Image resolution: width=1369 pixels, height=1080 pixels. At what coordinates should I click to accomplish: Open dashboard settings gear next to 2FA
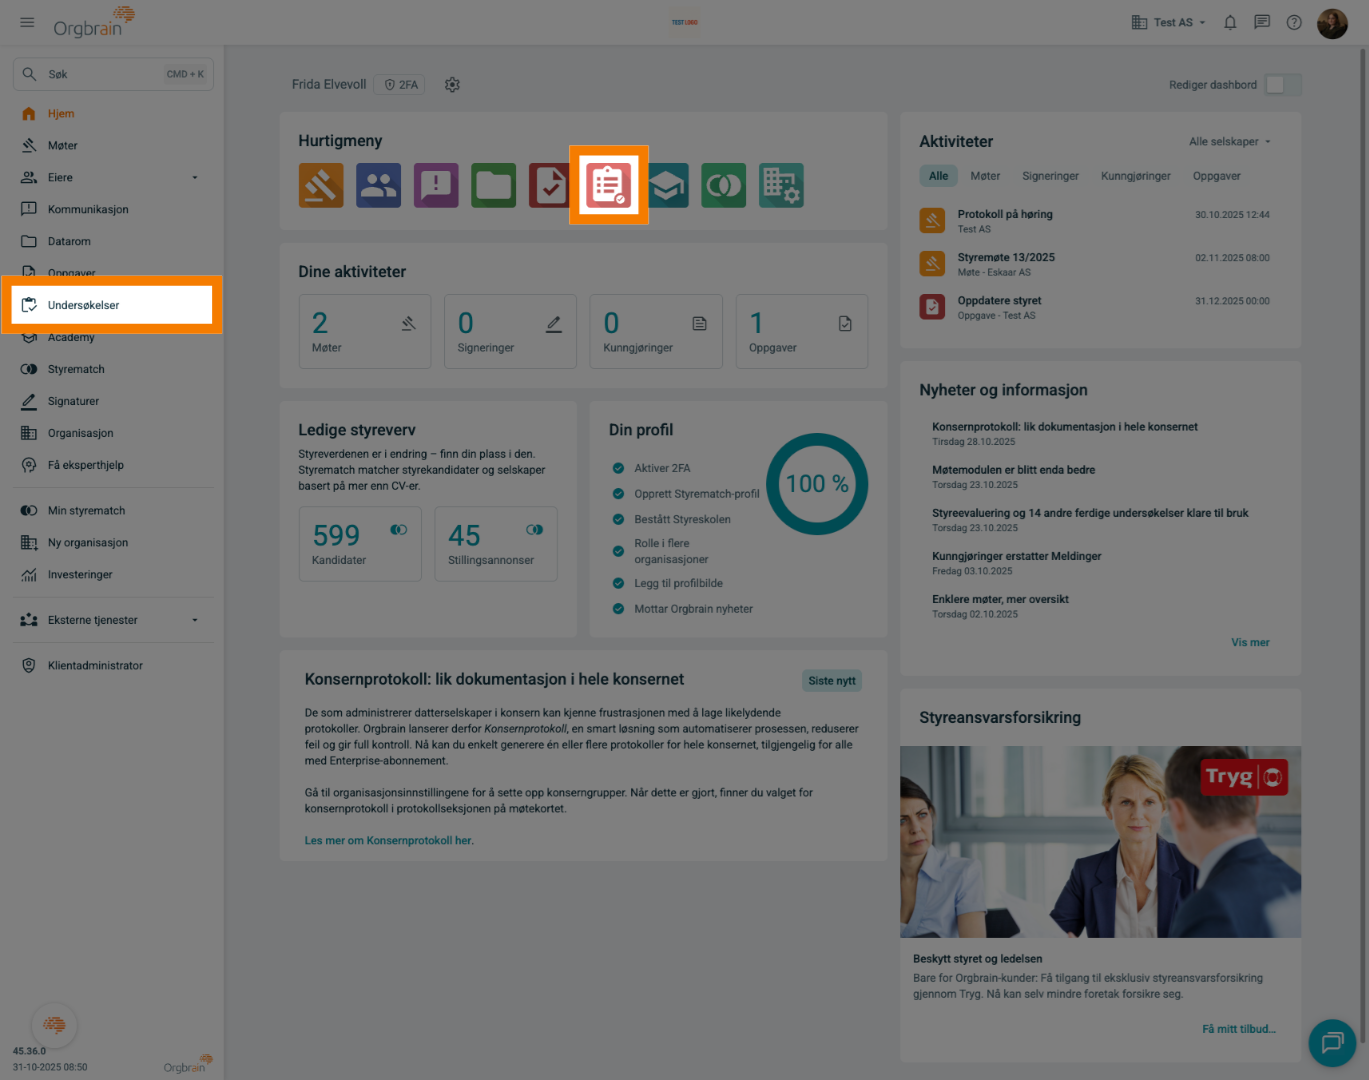(452, 85)
